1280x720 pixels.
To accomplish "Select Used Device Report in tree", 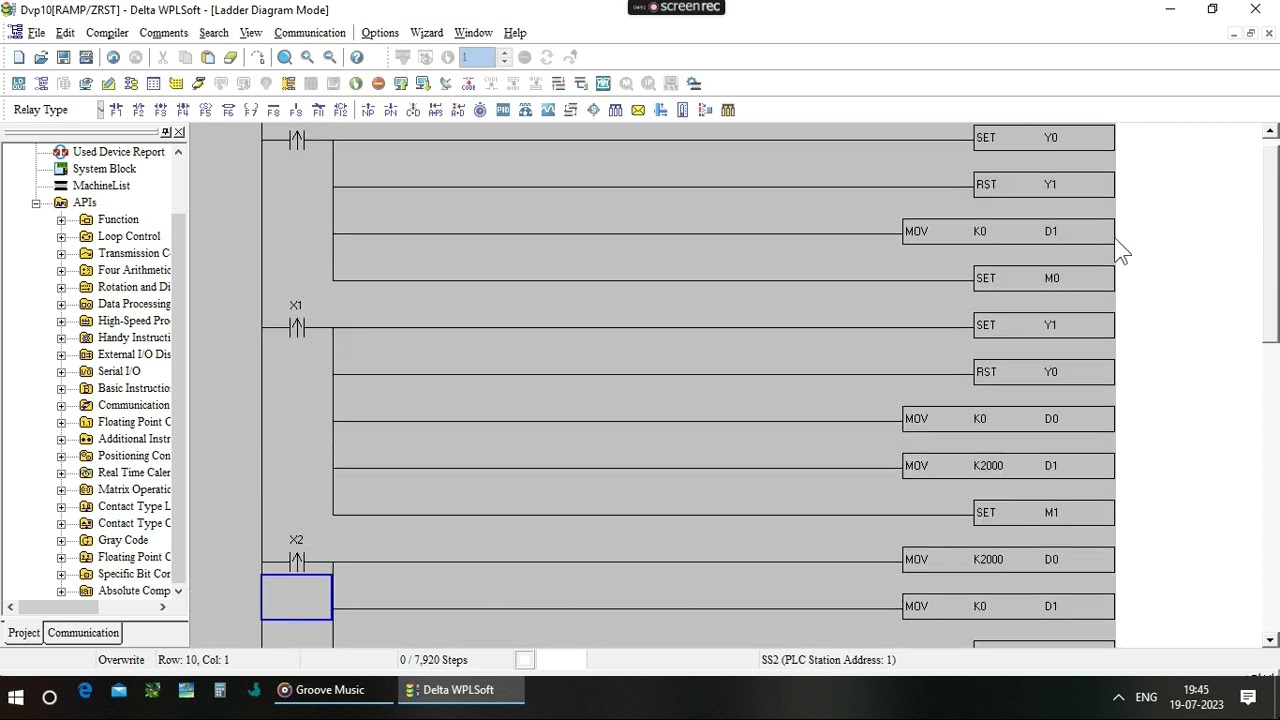I will click(118, 152).
